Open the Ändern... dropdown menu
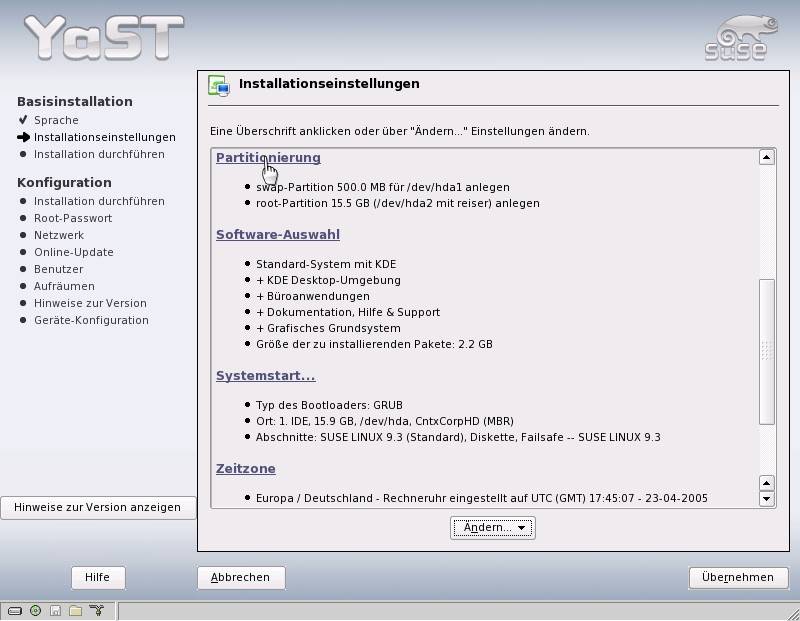Screen dimensions: 800x621 (493, 528)
